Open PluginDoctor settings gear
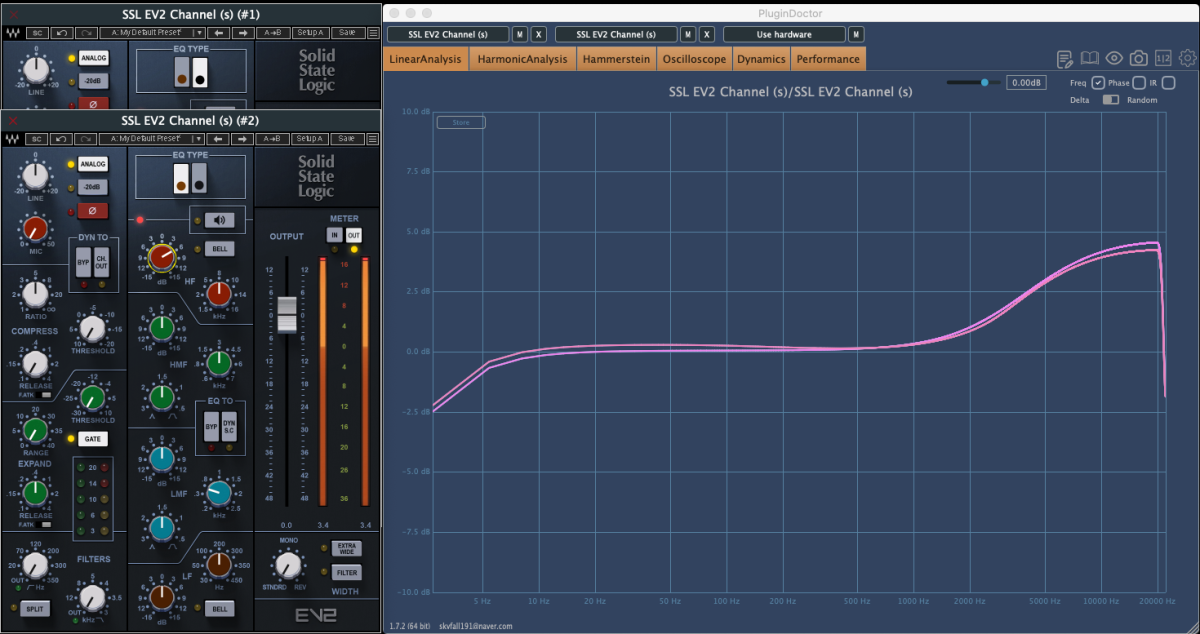The image size is (1200, 634). (1187, 58)
